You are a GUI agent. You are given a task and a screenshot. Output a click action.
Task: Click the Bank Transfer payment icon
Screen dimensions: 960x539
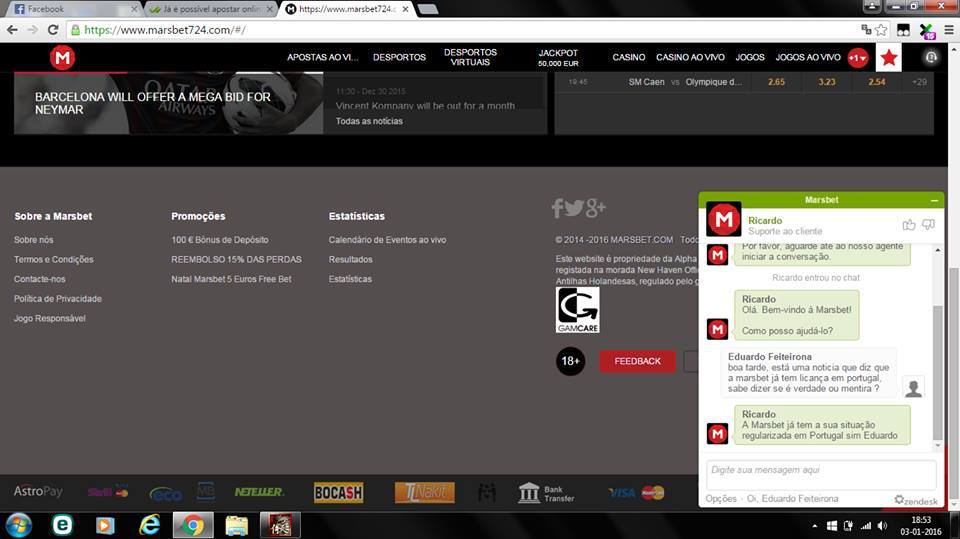click(x=546, y=493)
